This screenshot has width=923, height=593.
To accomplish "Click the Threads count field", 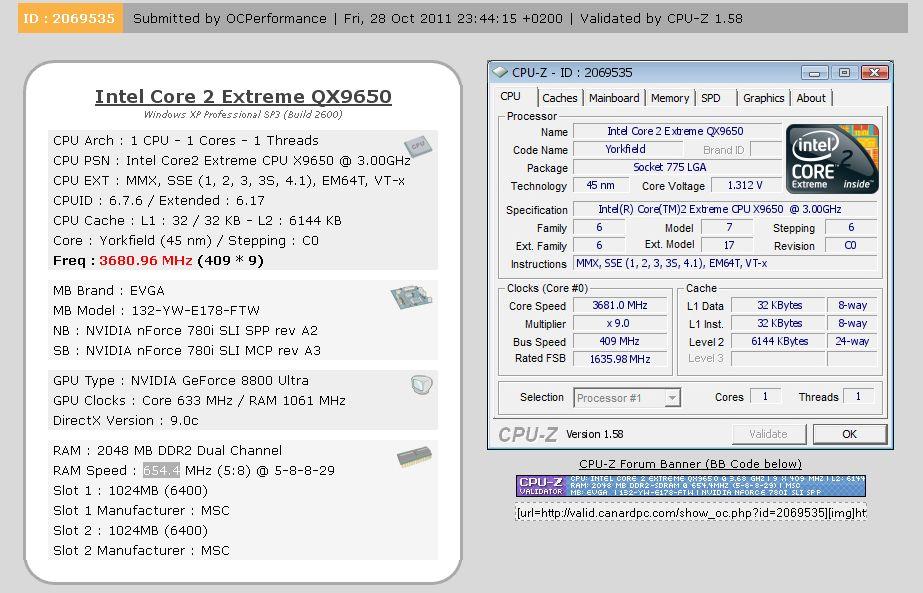I will pyautogui.click(x=858, y=396).
